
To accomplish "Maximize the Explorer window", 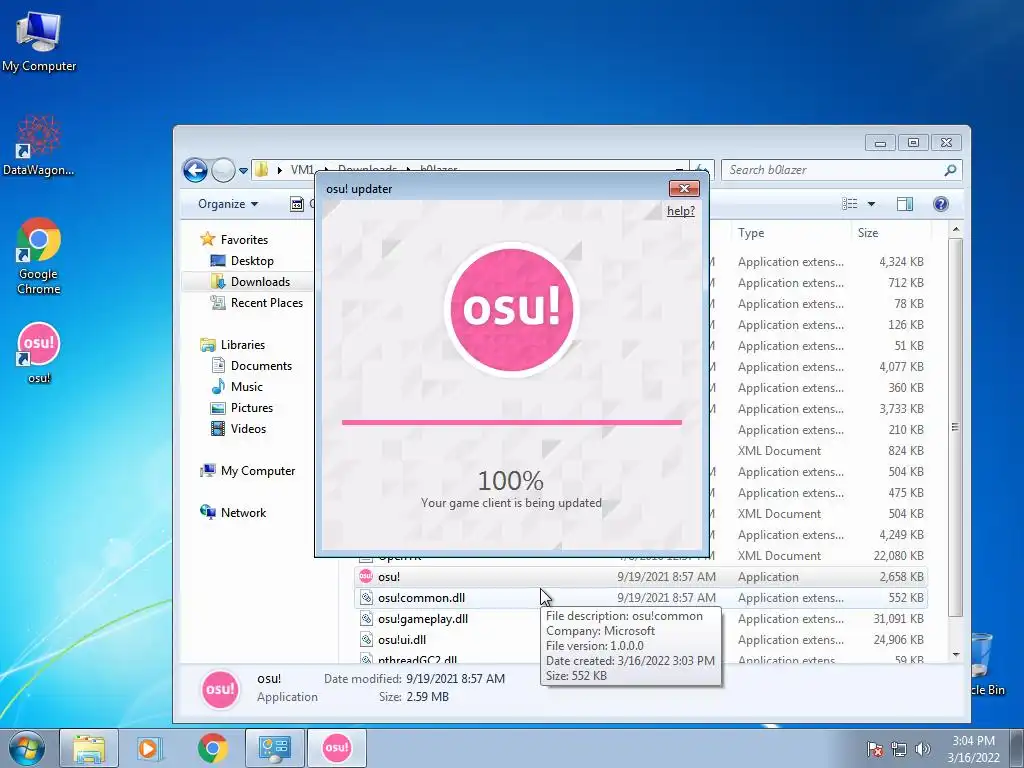I will coord(913,142).
